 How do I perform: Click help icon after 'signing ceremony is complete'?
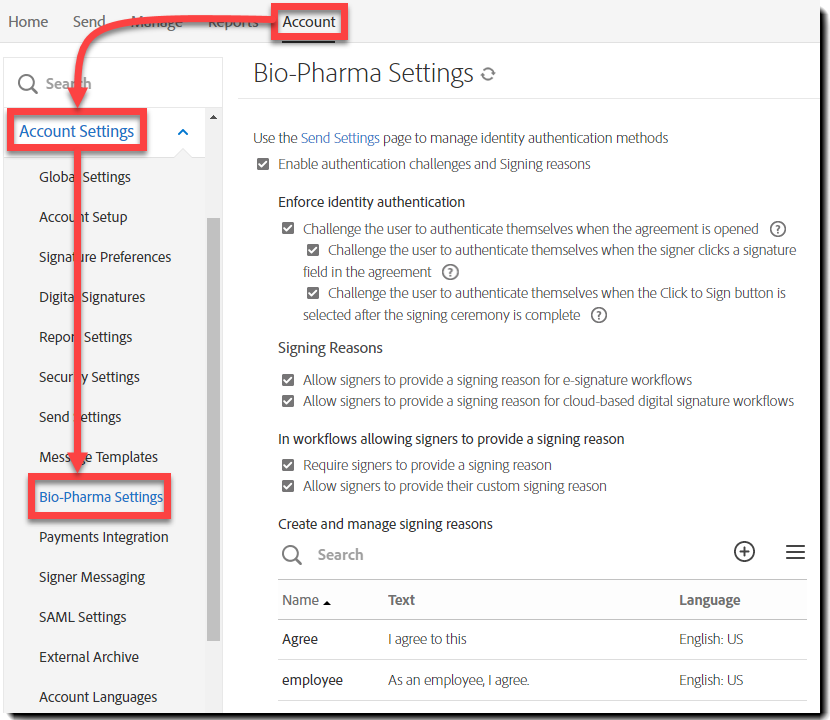pos(598,315)
